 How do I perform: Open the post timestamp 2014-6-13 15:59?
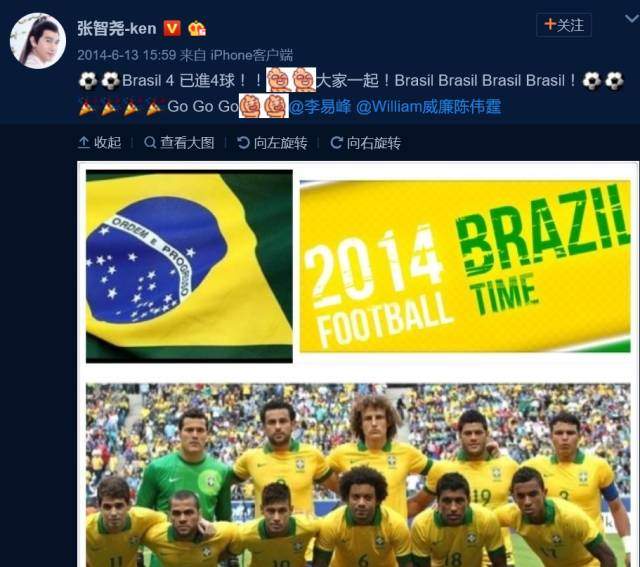click(127, 55)
